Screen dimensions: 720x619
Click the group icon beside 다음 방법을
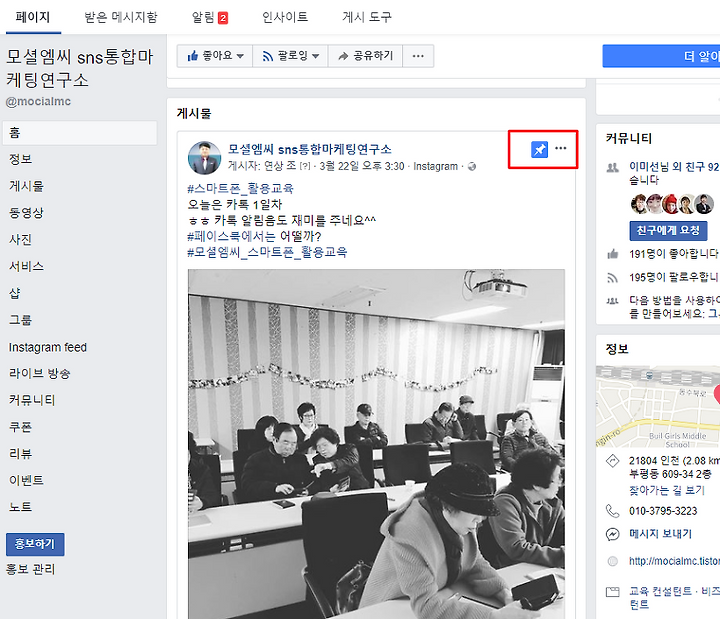612,301
